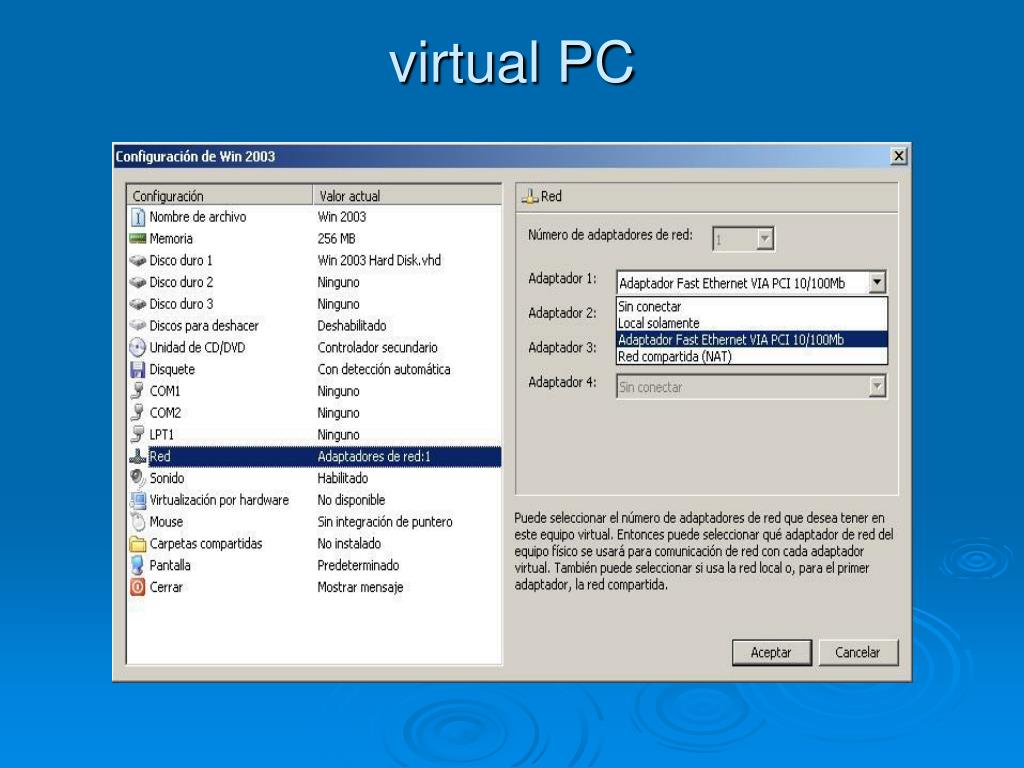Click the COM1 port icon
The width and height of the screenshot is (1024, 768).
[x=138, y=391]
